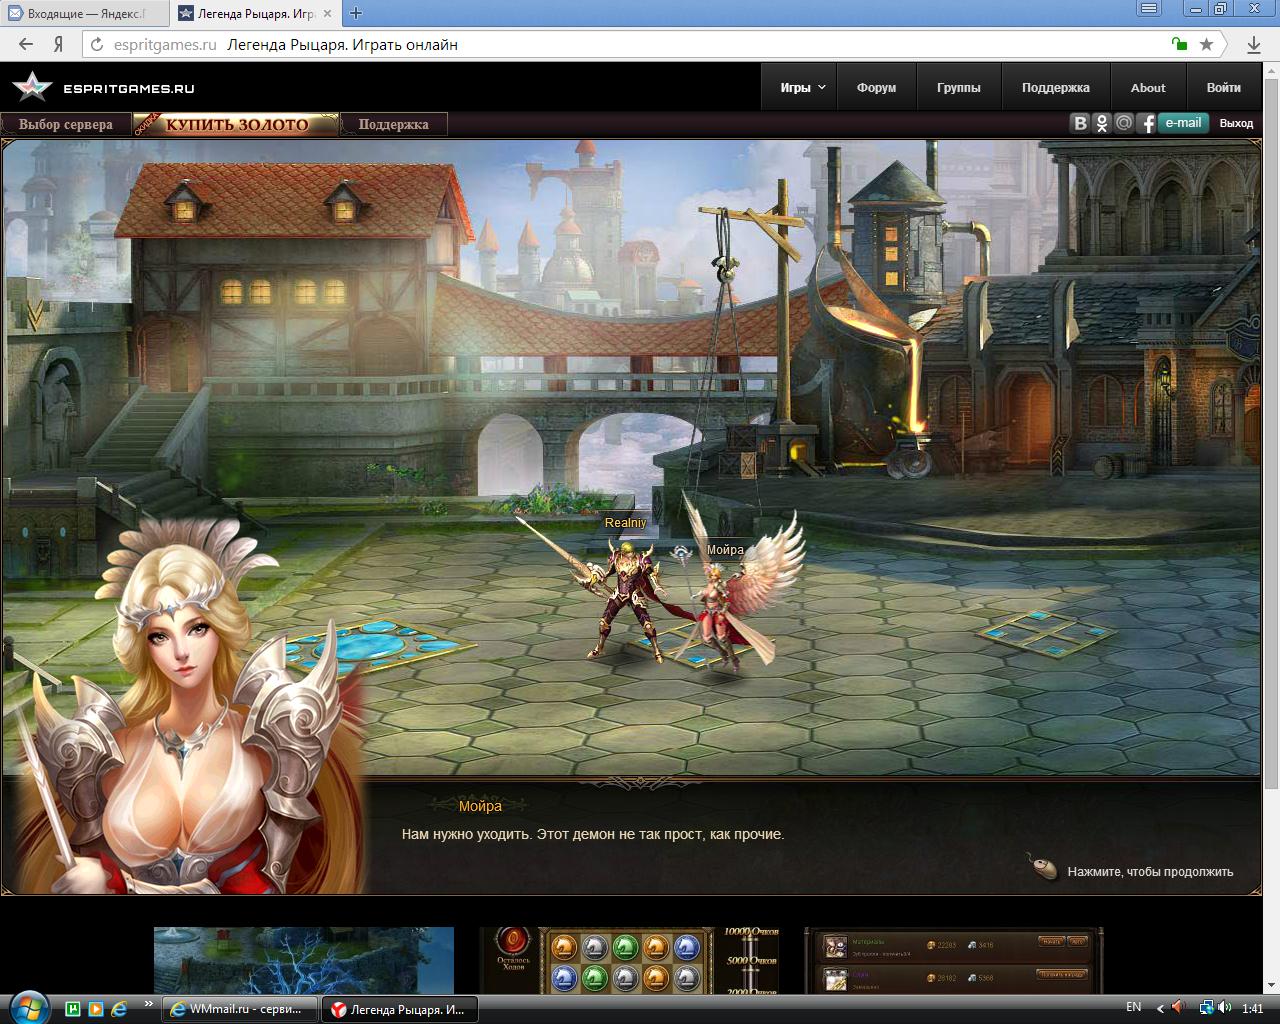Click the mouse icon in the dialogue box
This screenshot has height=1024, width=1280.
tap(1043, 867)
